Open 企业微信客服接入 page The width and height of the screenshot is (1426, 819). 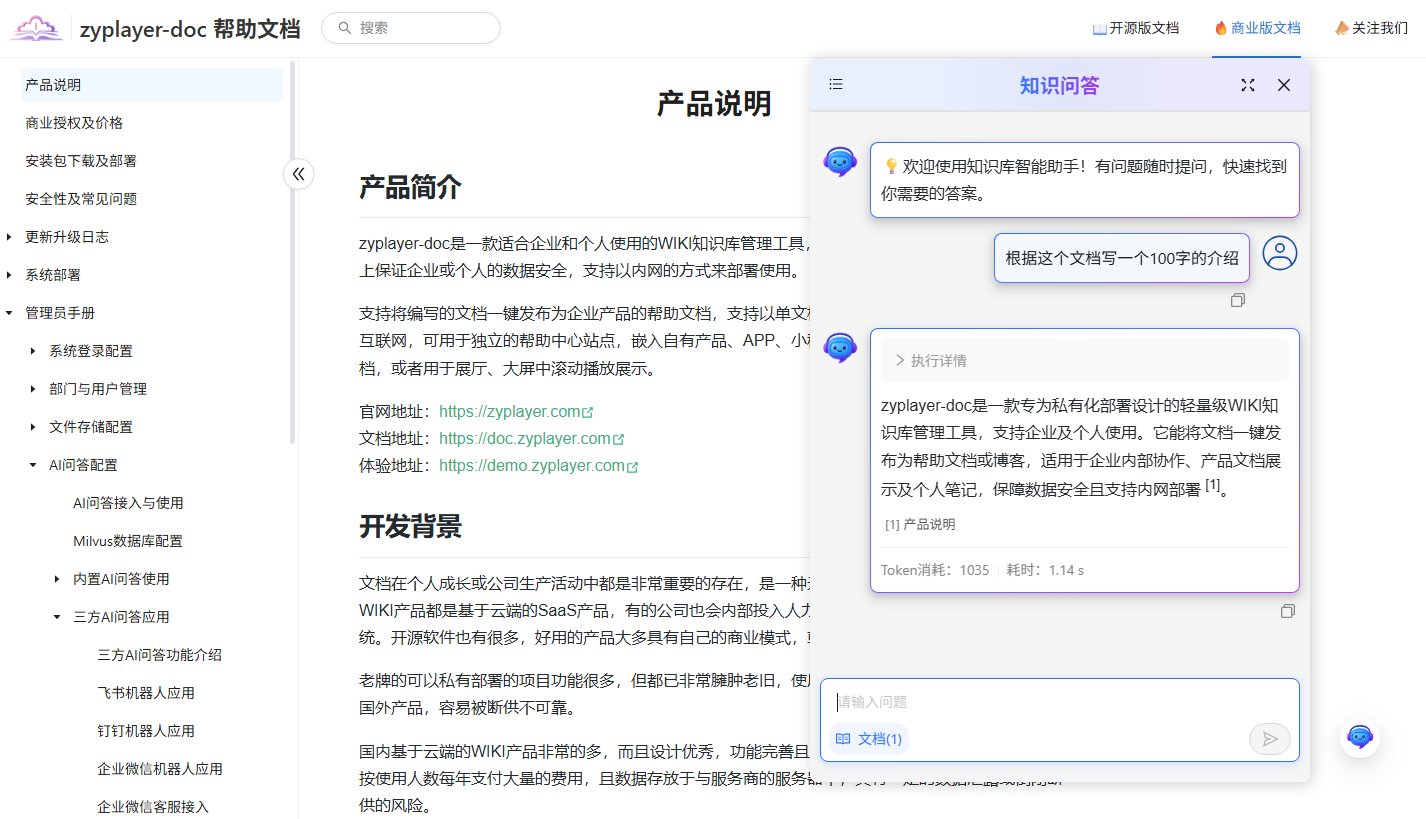pyautogui.click(x=153, y=807)
